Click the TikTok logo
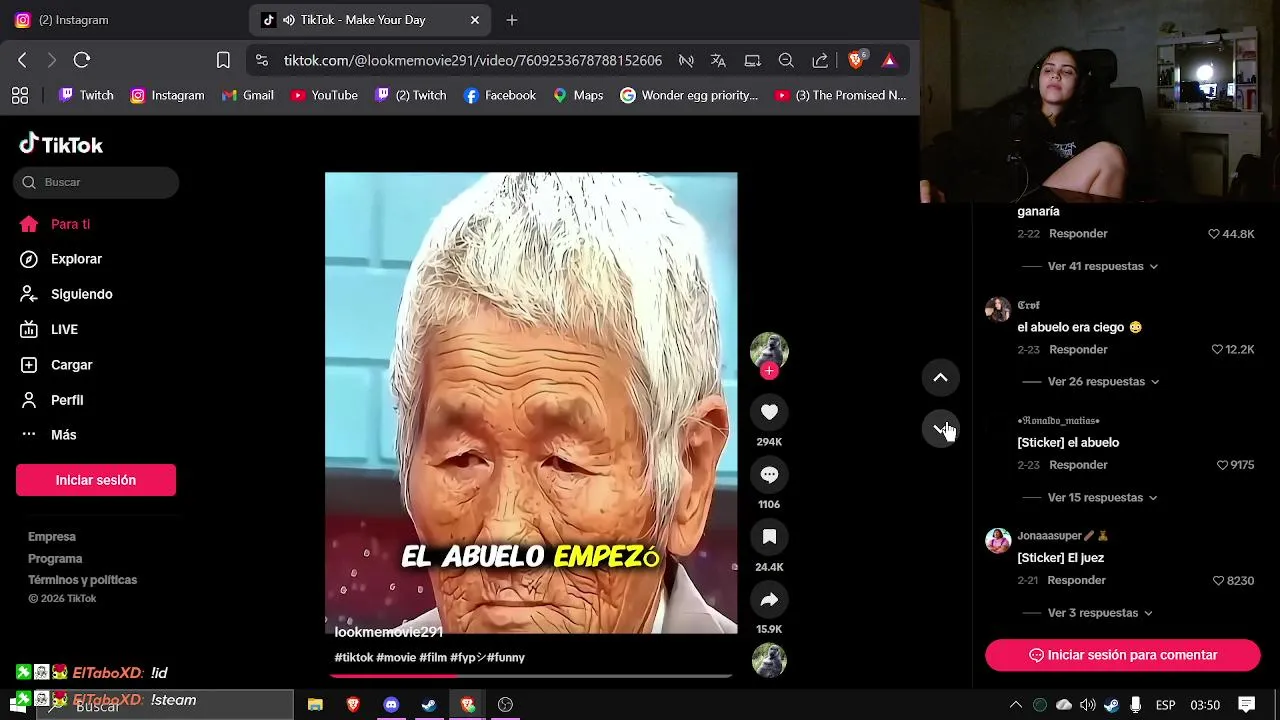Image resolution: width=1280 pixels, height=720 pixels. tap(61, 145)
